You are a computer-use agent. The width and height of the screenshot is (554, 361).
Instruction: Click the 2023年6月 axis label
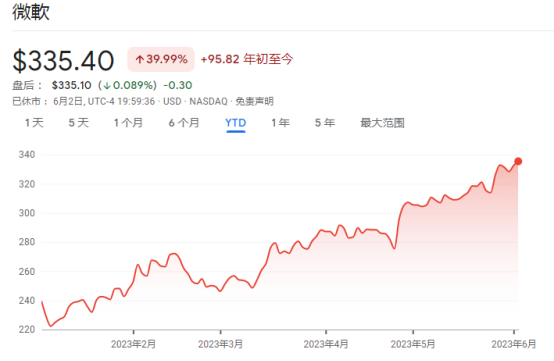tap(514, 344)
